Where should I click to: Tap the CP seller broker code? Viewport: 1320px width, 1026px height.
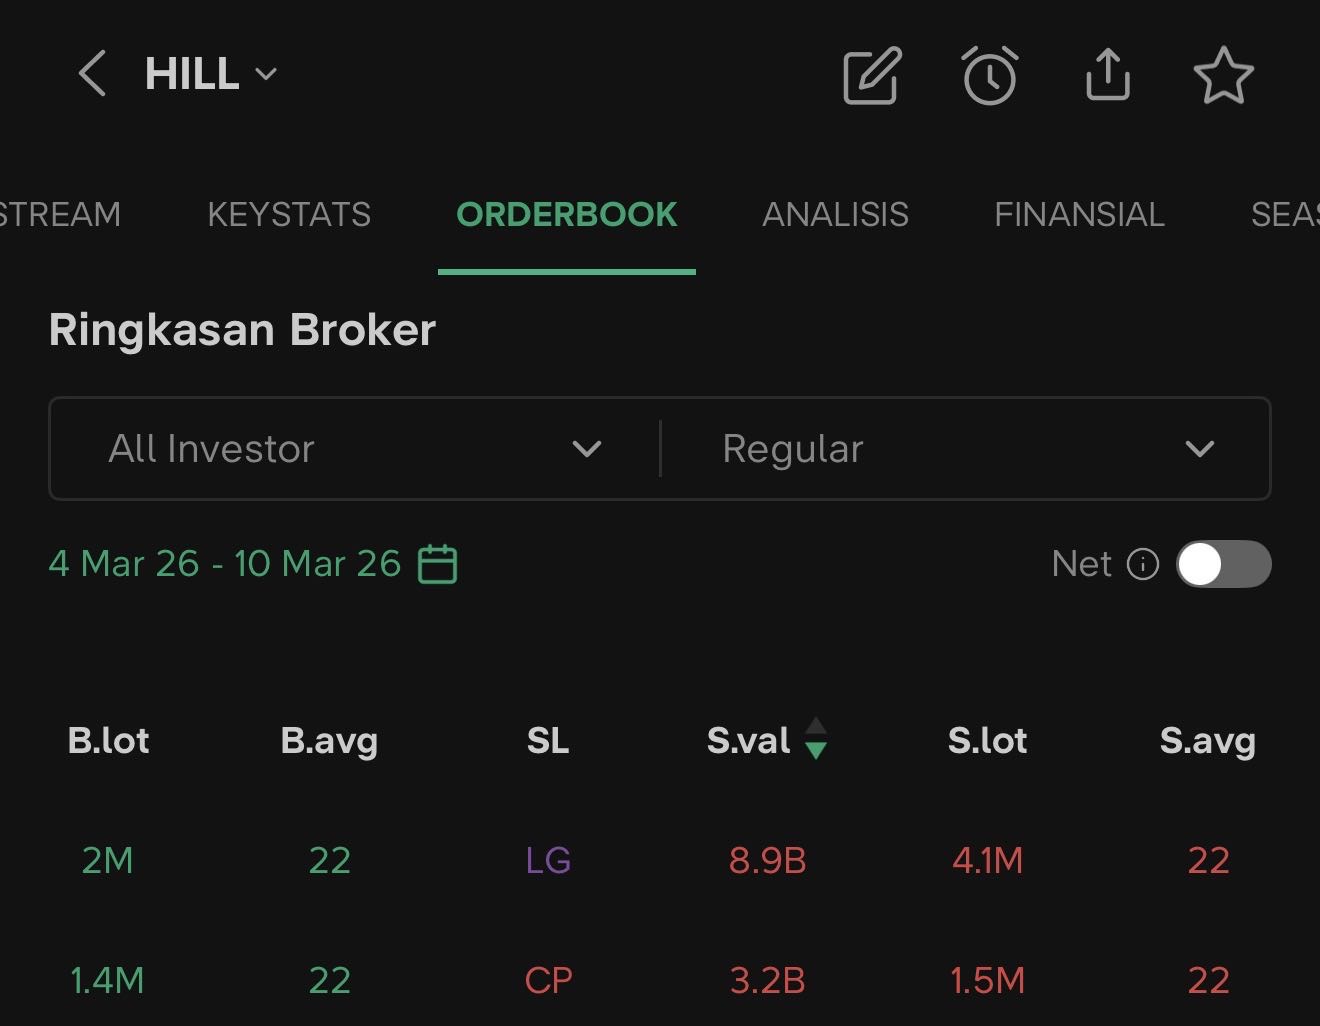[548, 980]
